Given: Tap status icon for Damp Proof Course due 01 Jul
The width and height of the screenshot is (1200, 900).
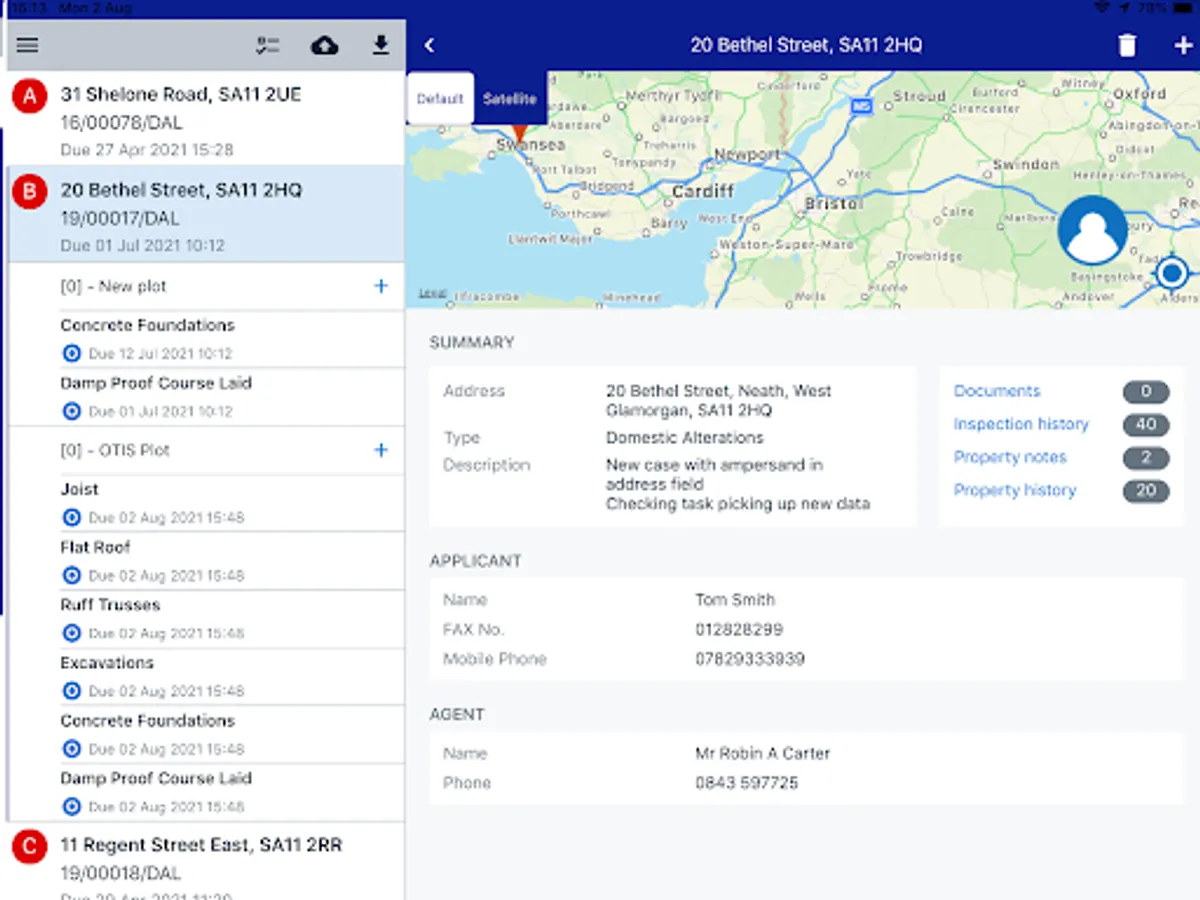Looking at the screenshot, I should point(71,411).
